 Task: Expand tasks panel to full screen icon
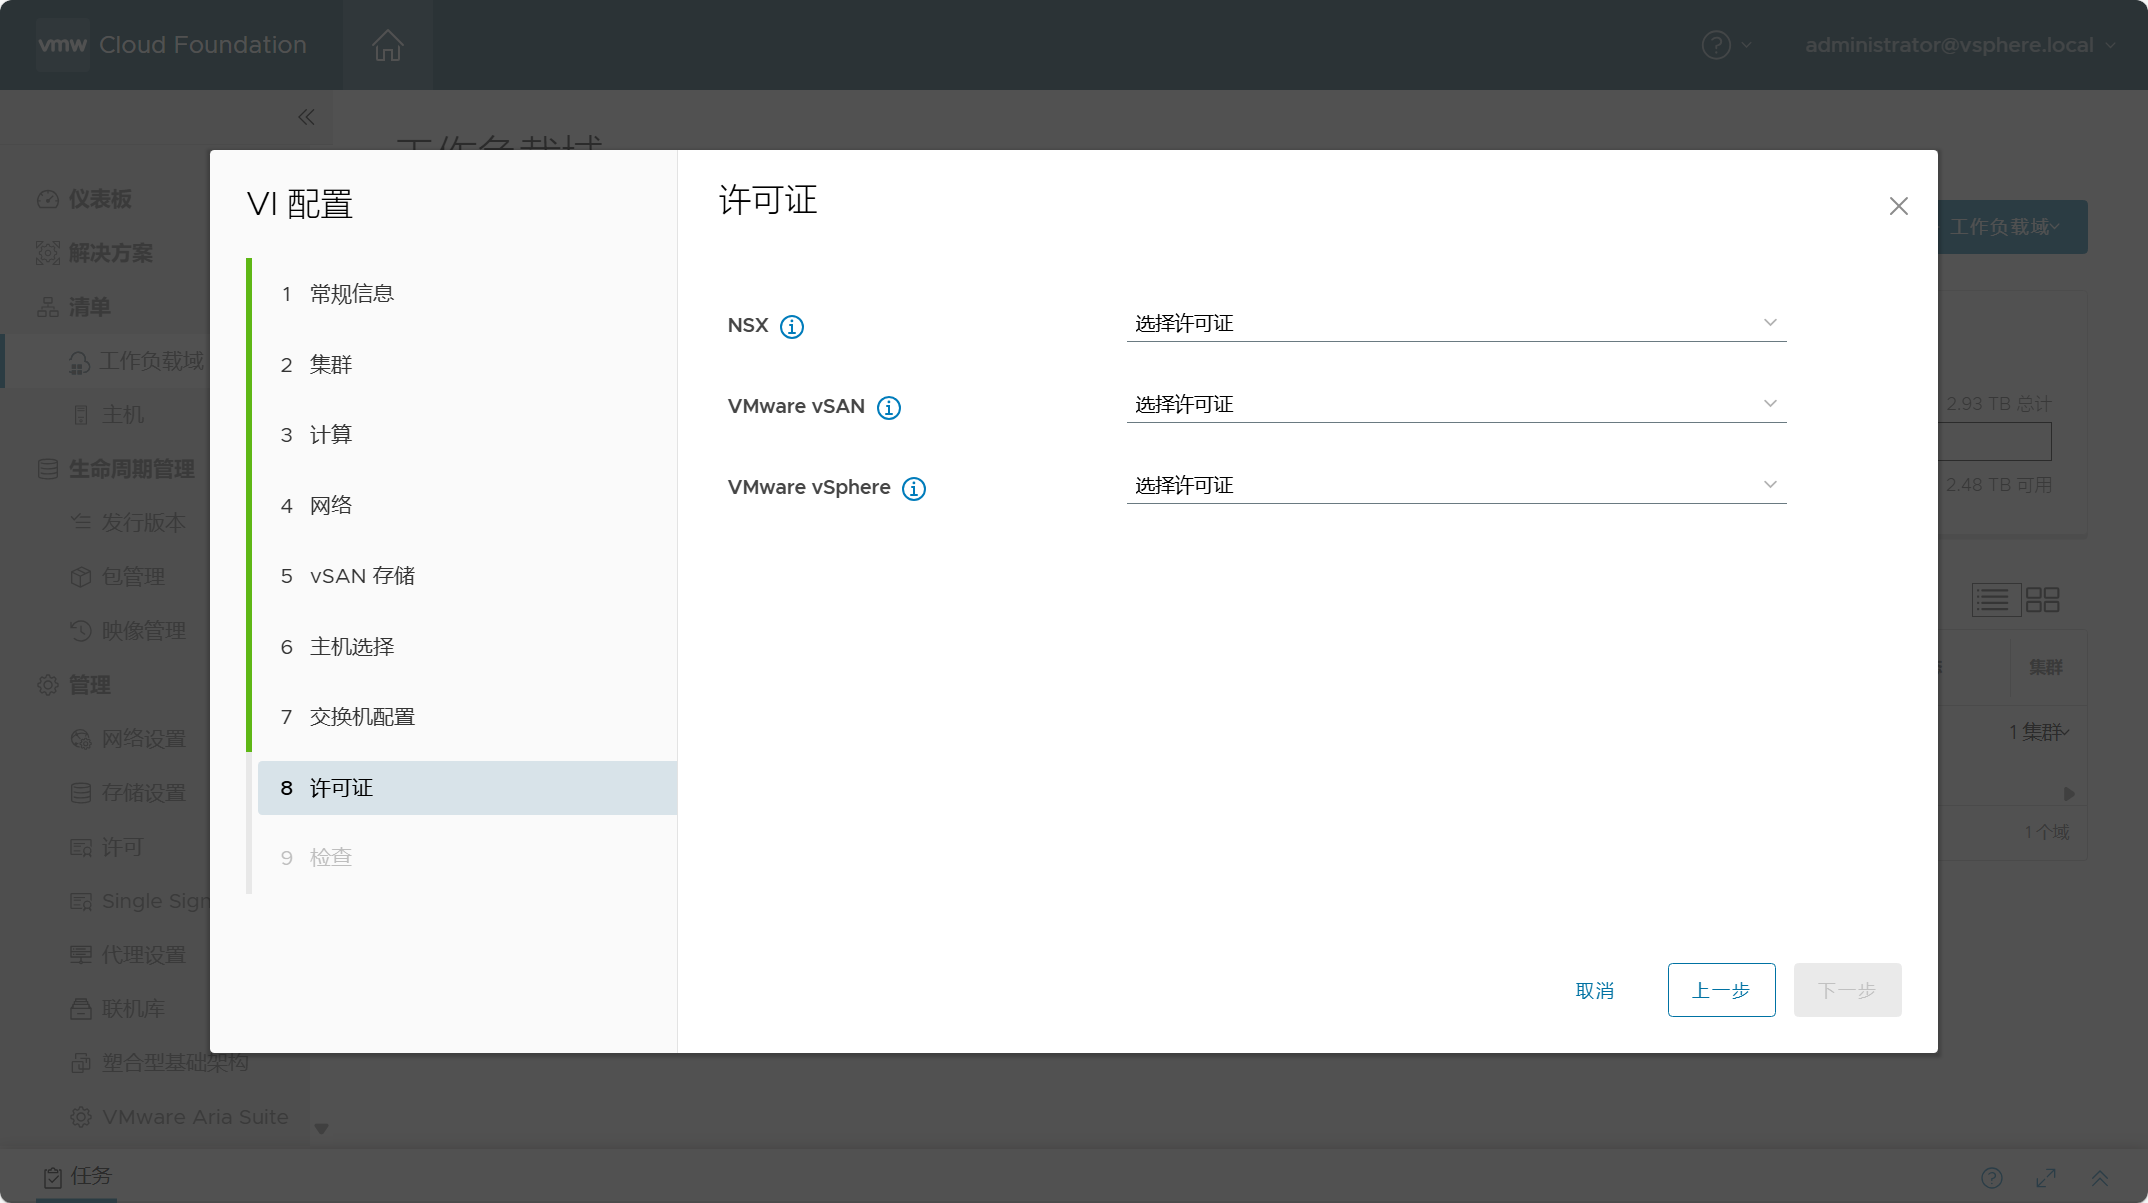pos(2046,1178)
